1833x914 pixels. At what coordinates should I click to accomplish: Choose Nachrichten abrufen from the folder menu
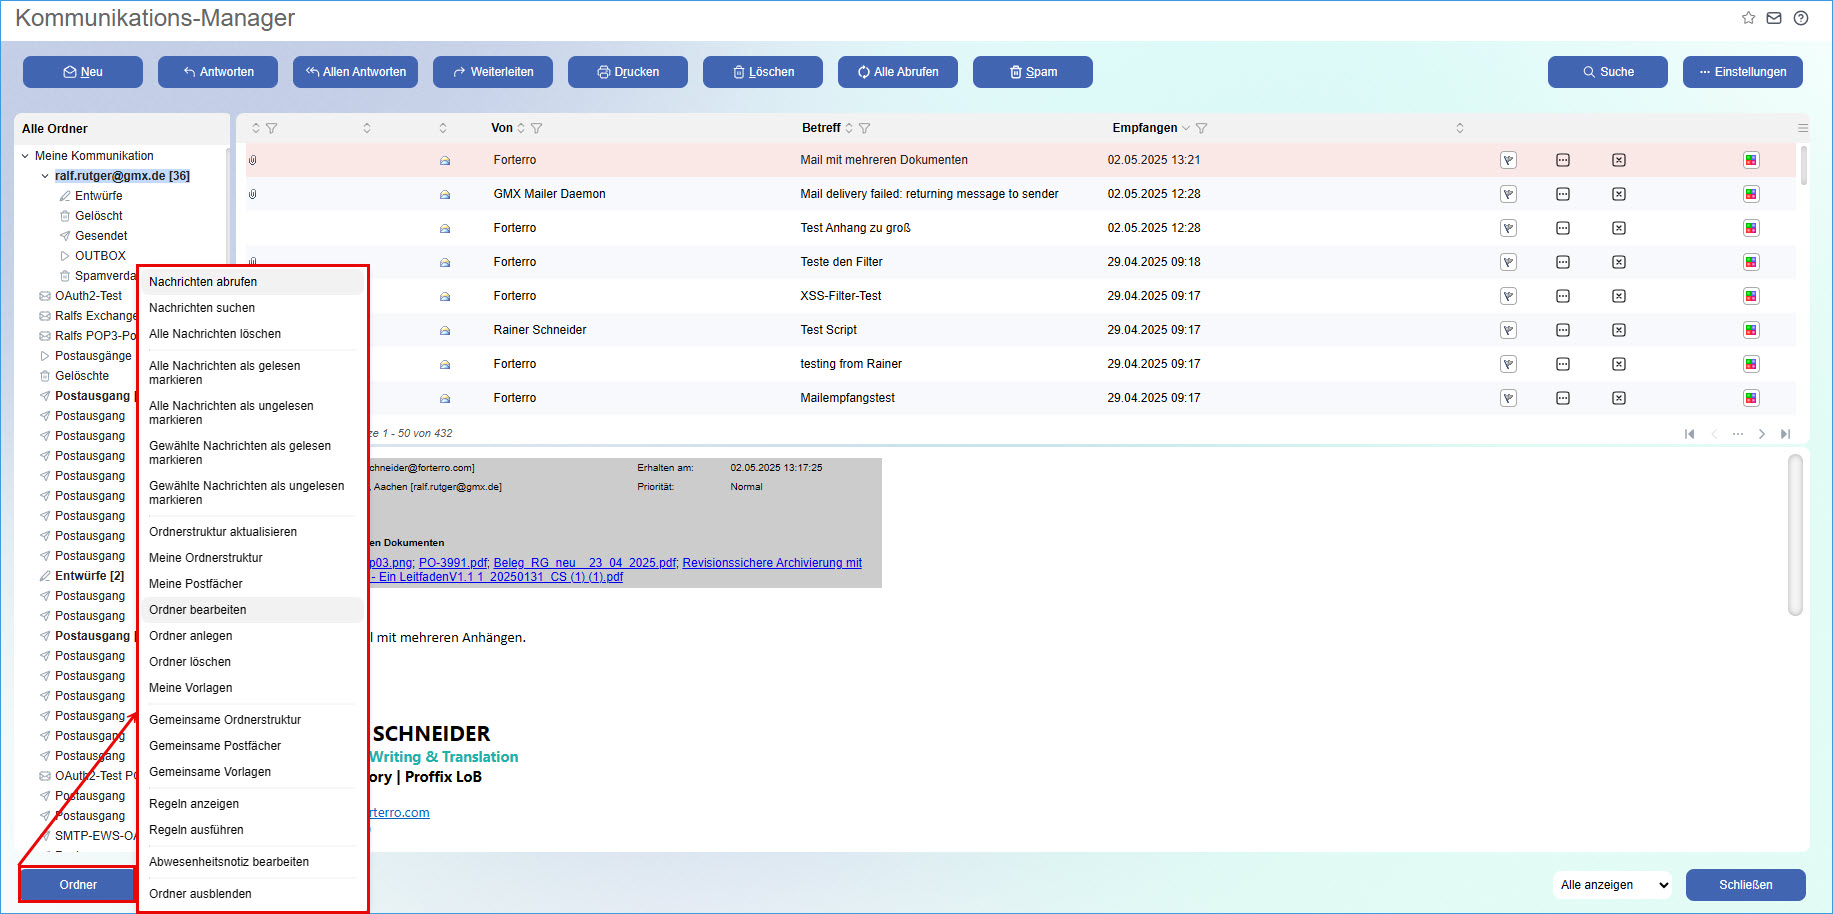click(x=203, y=281)
